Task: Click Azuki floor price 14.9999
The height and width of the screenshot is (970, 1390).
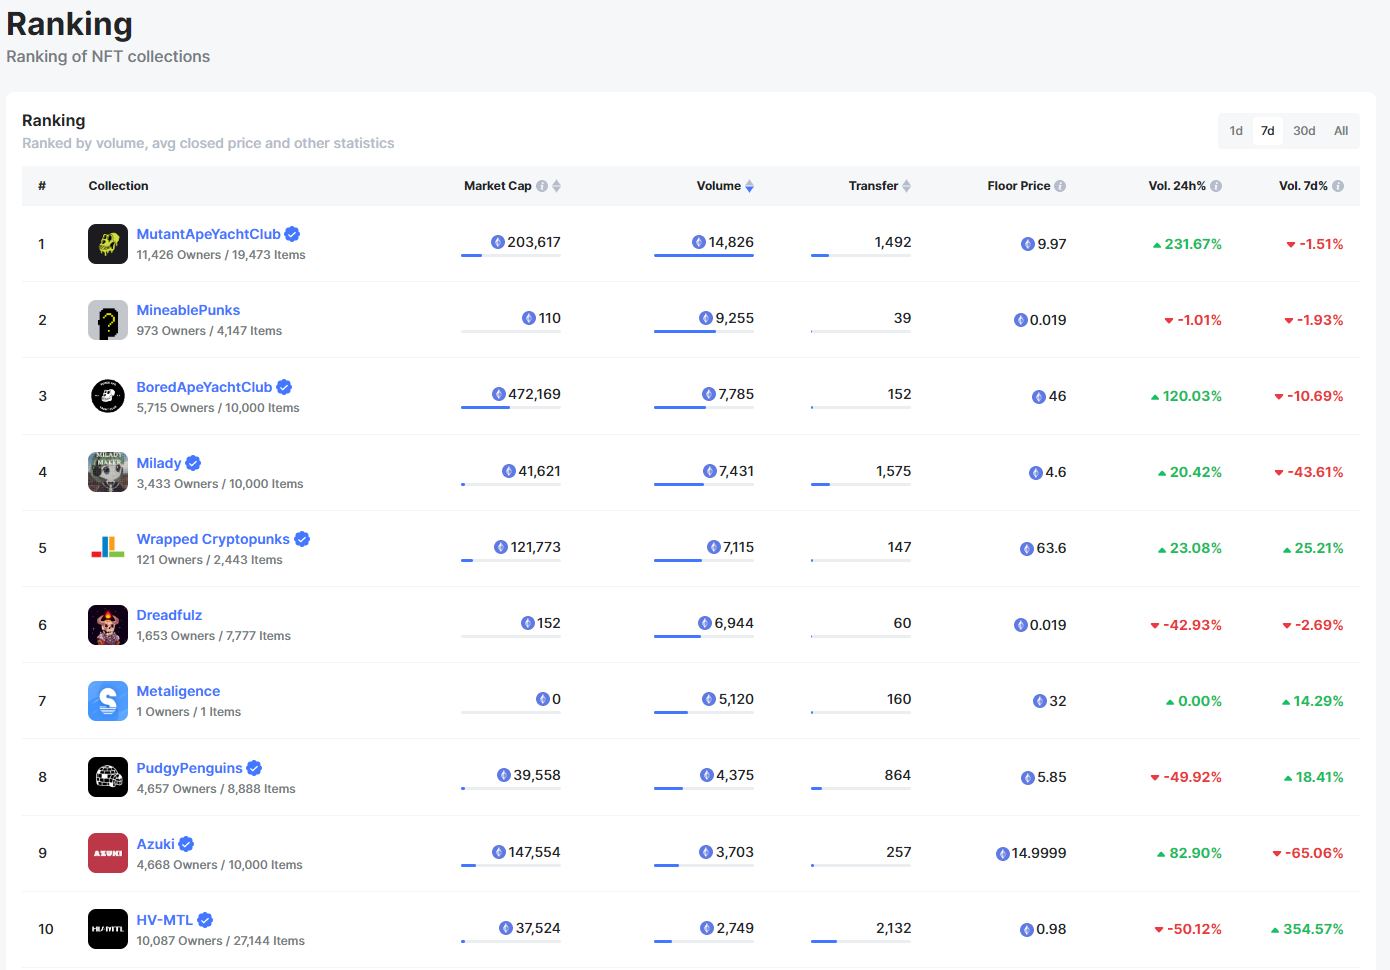Action: pyautogui.click(x=1031, y=853)
